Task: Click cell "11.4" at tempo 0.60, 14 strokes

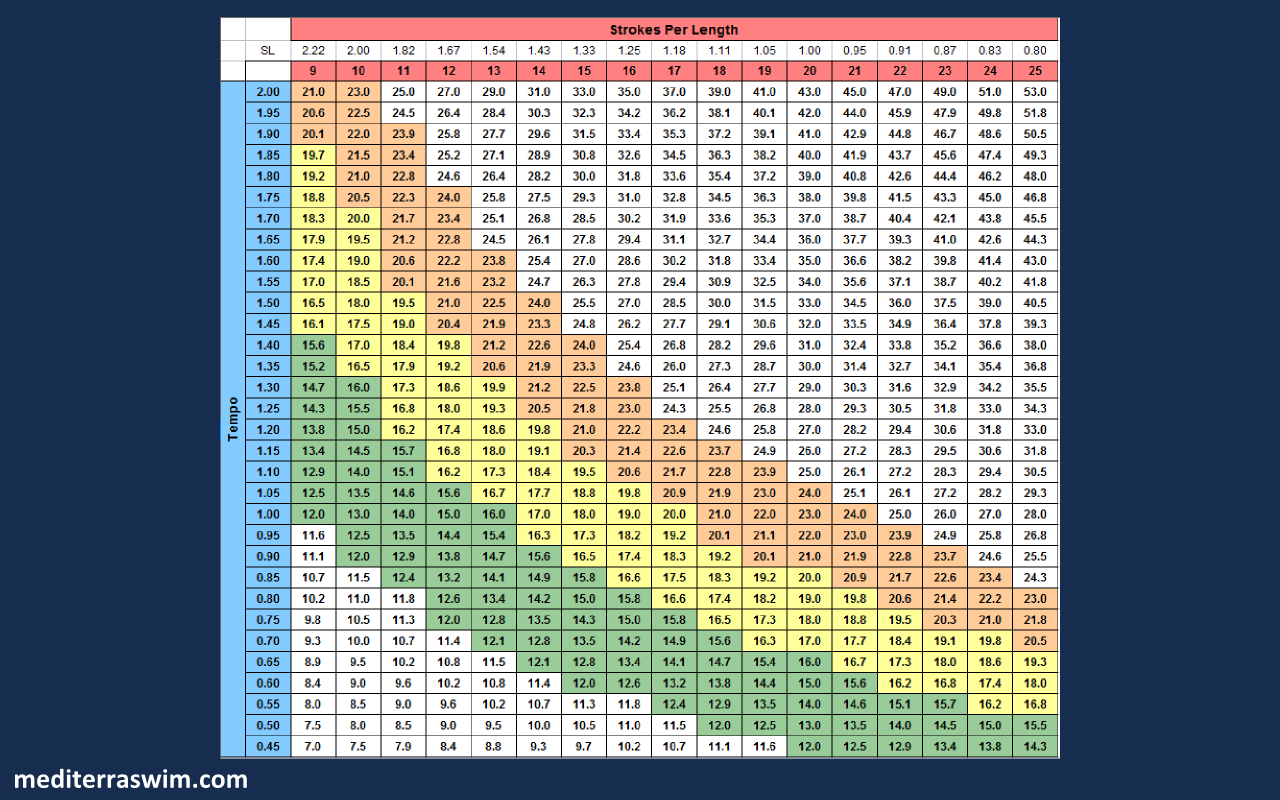Action: pos(539,683)
